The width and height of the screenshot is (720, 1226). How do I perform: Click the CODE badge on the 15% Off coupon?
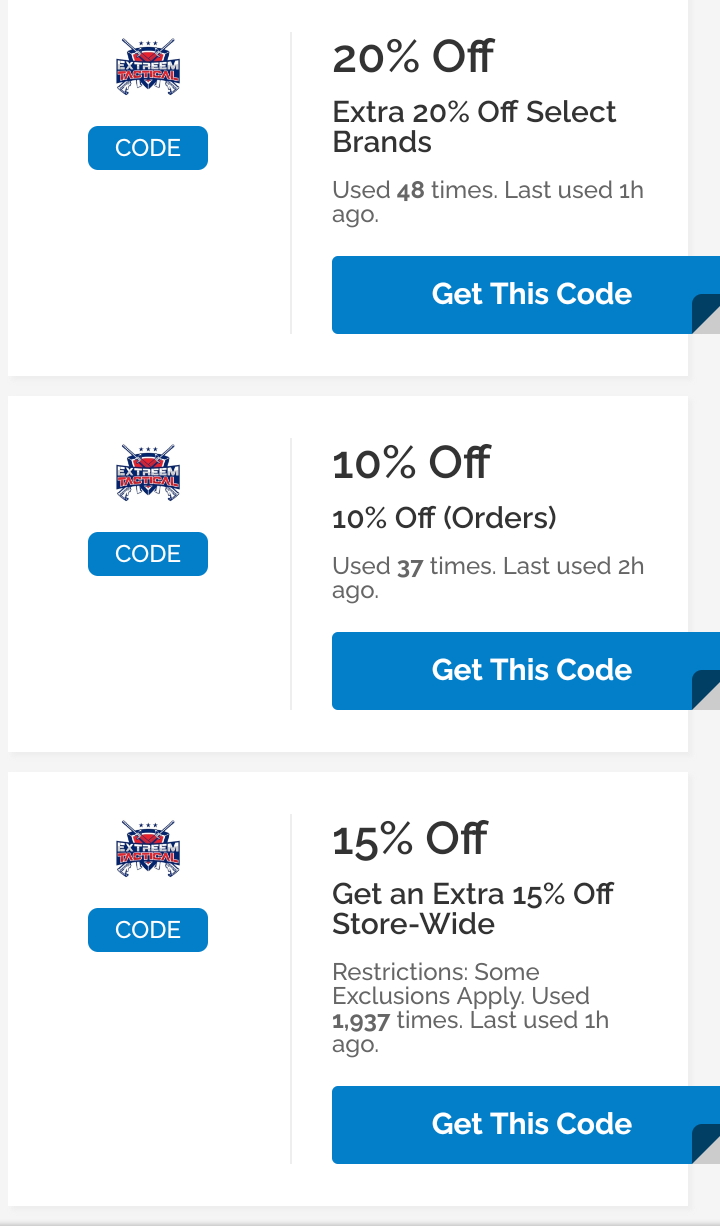coord(148,930)
